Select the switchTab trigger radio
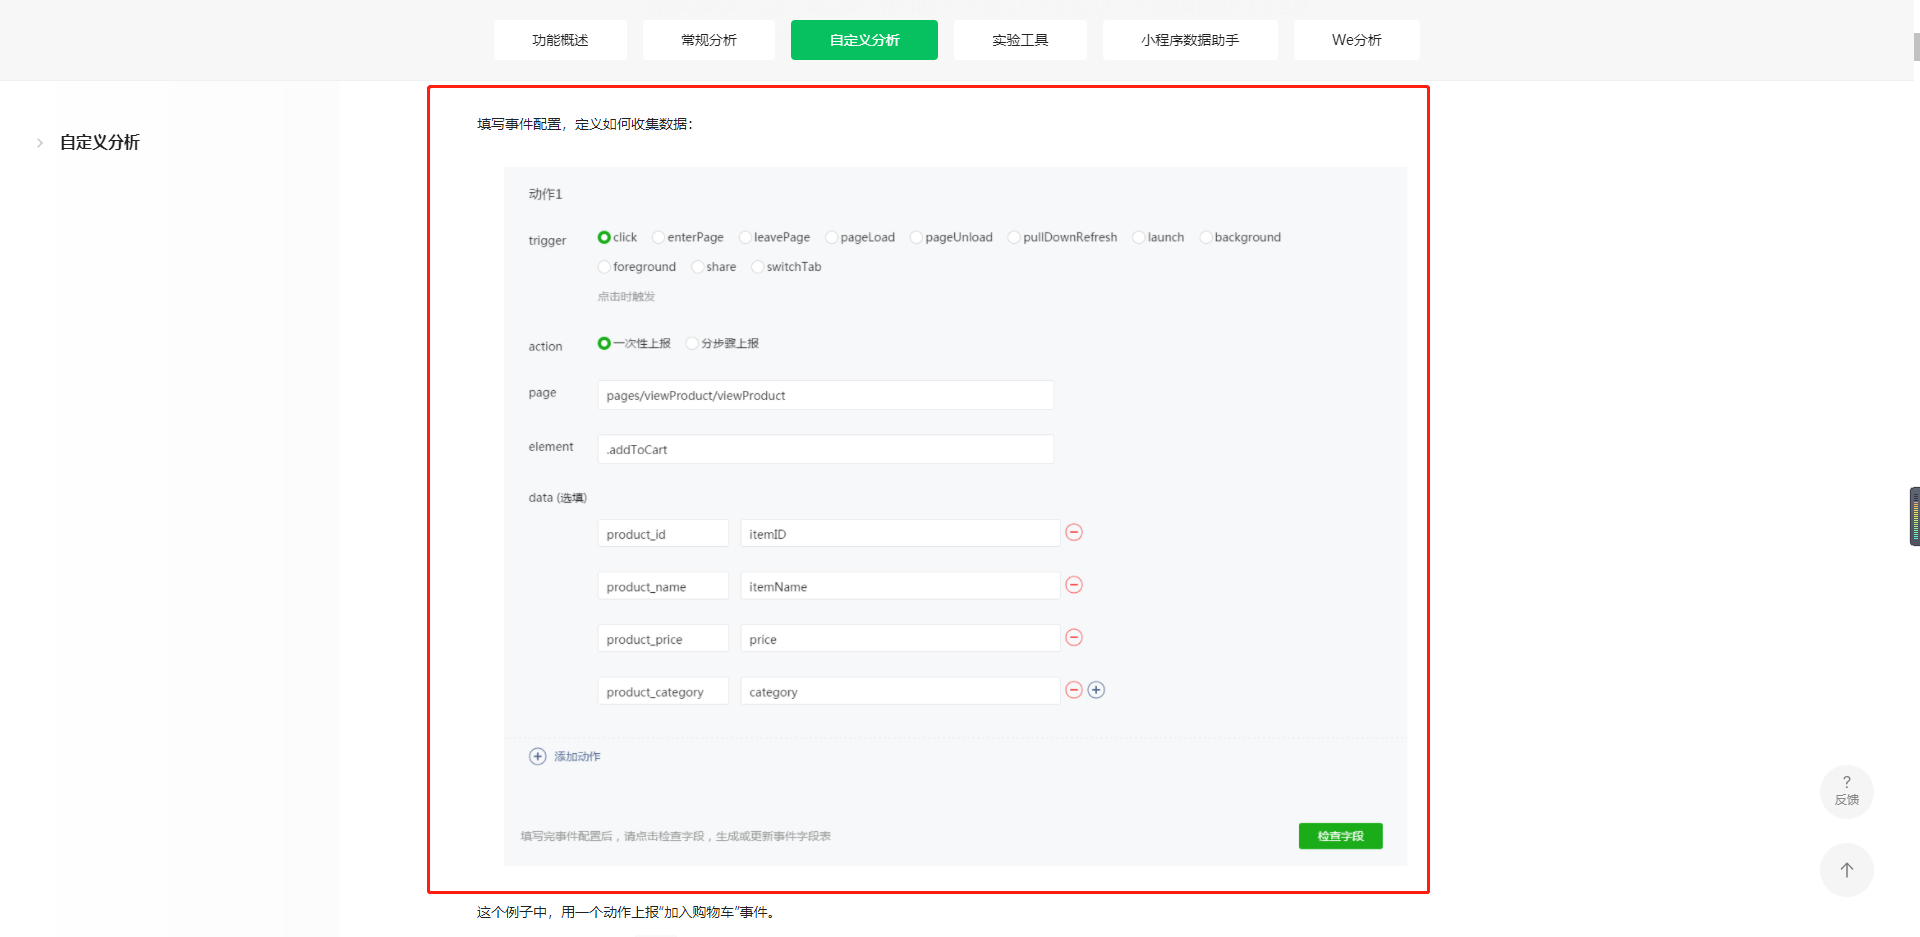 tap(757, 267)
